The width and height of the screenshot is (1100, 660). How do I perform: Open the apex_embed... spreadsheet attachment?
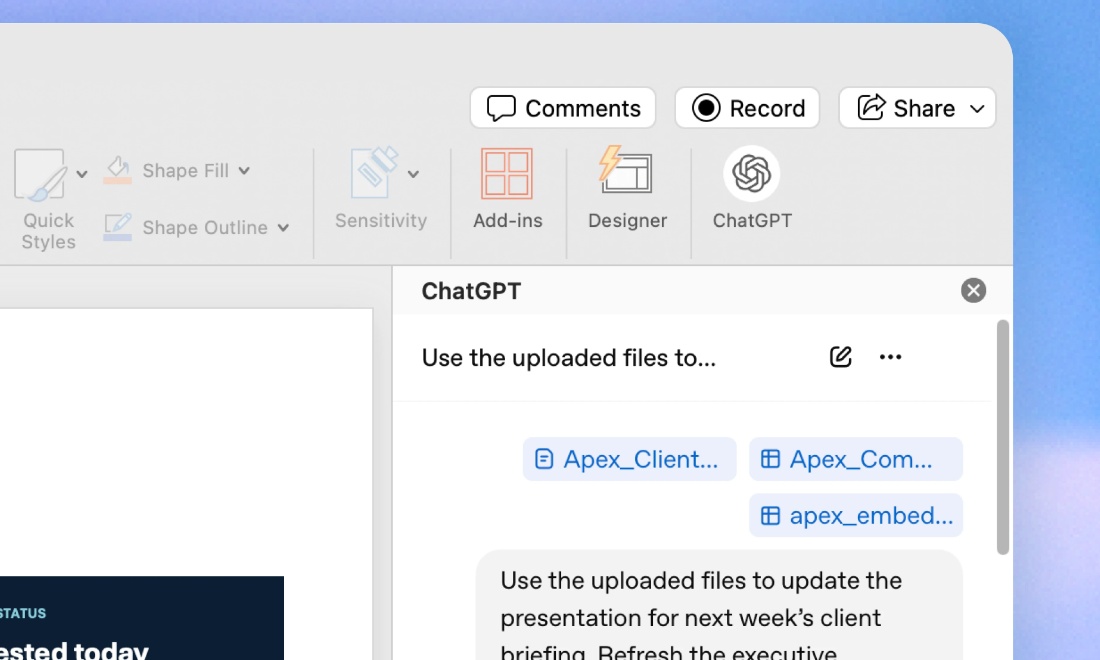[x=856, y=516]
